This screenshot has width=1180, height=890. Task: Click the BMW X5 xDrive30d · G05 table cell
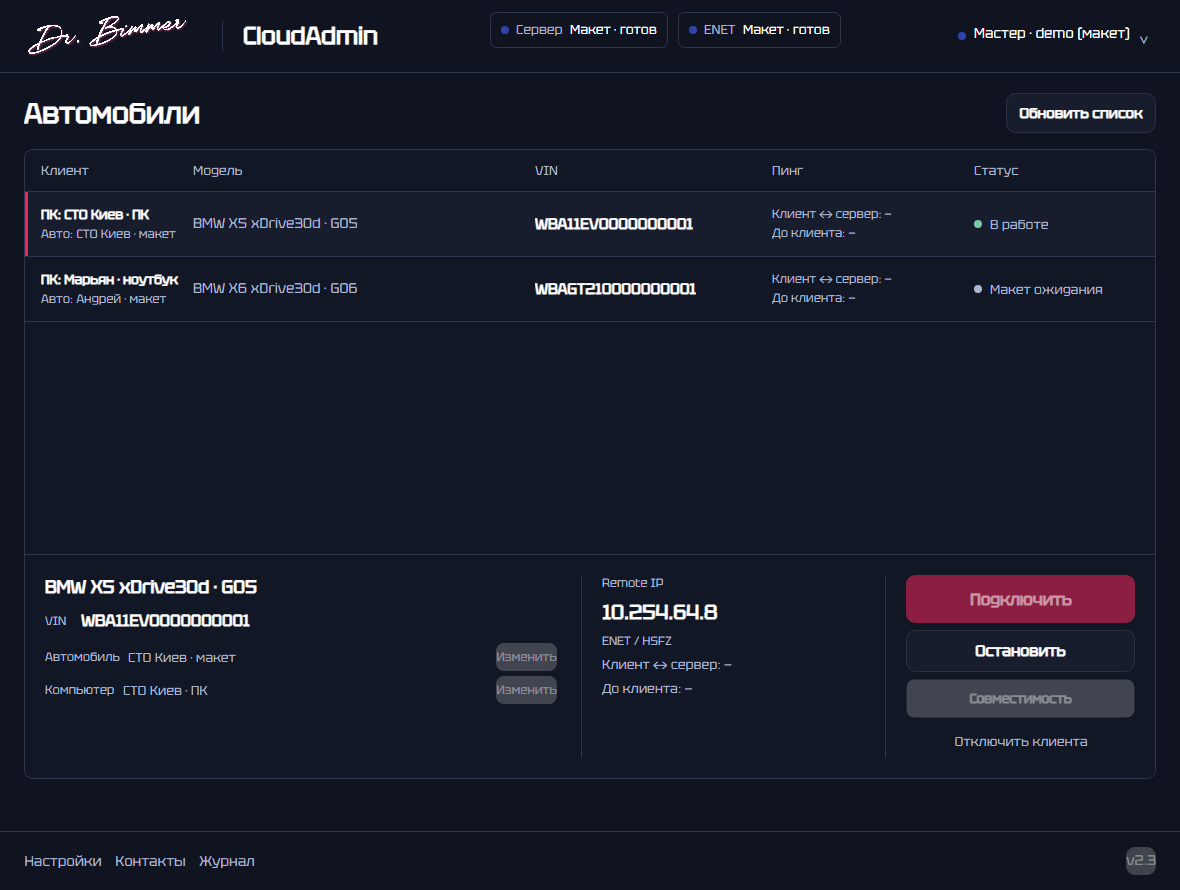pos(275,223)
